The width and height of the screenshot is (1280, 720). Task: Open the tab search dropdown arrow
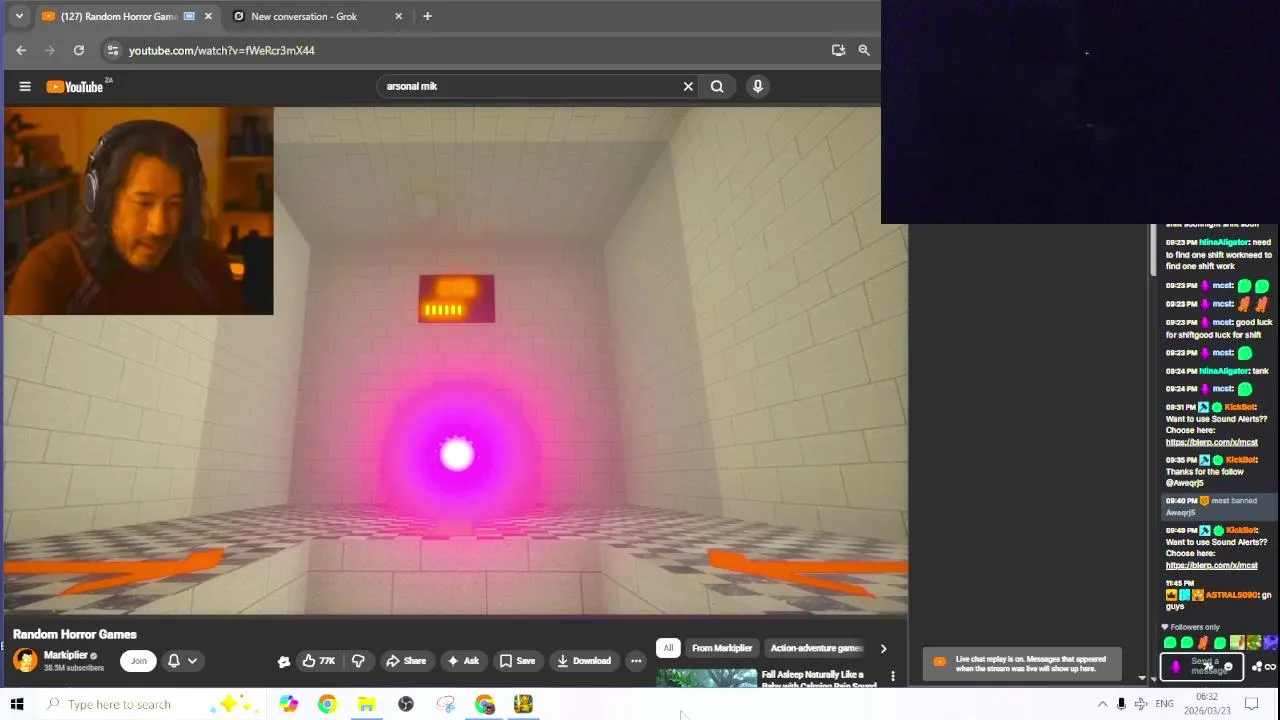tap(18, 16)
